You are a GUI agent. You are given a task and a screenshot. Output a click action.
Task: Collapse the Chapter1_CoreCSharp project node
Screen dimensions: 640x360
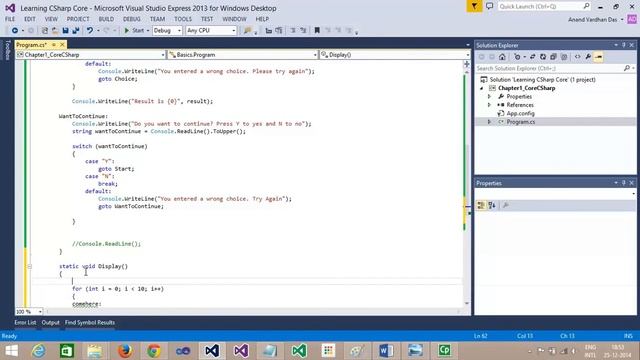tap(482, 88)
